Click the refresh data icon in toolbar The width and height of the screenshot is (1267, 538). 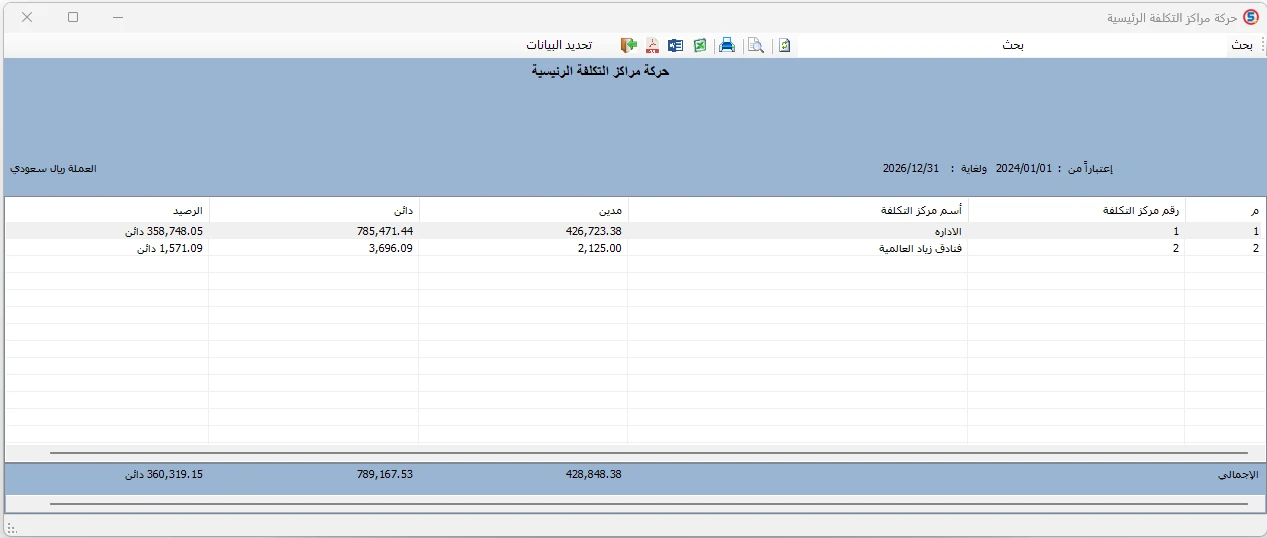pos(785,45)
